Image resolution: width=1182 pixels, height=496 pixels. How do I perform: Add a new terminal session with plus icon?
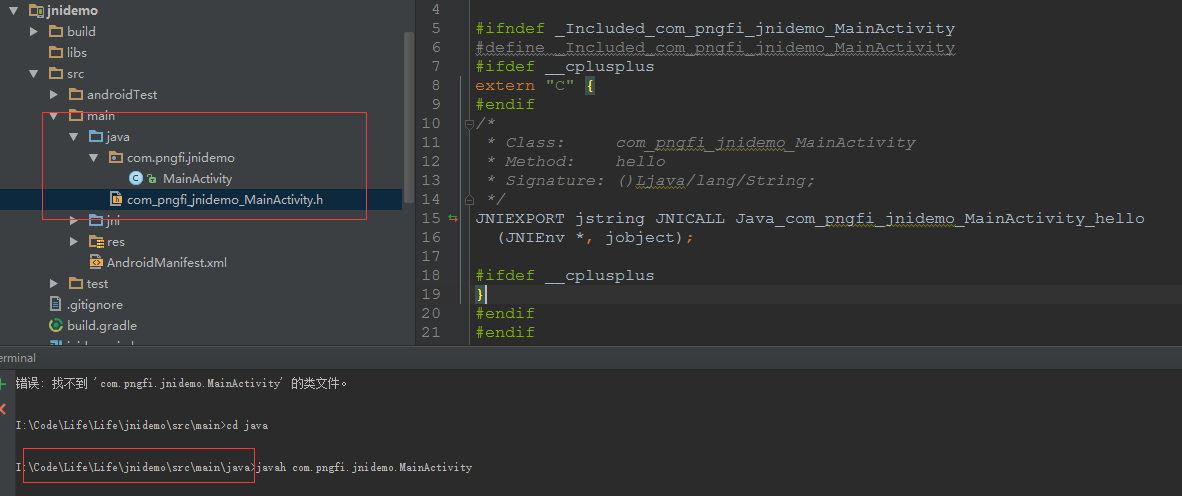point(4,384)
